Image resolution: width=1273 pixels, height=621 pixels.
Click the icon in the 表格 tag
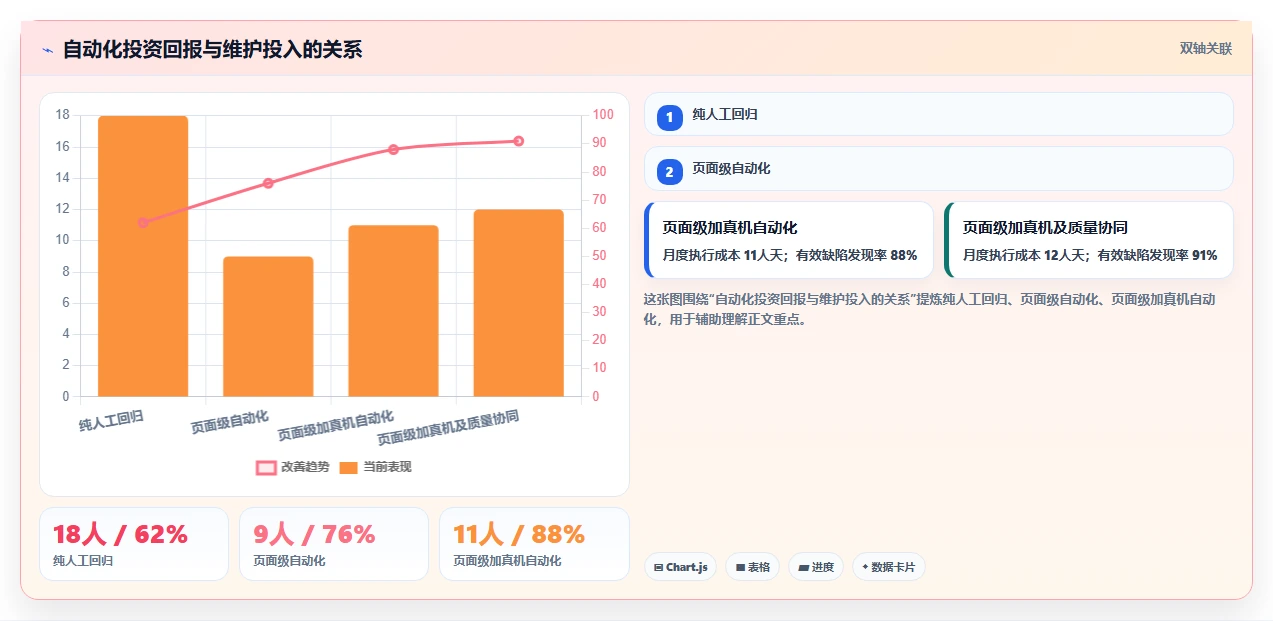coord(740,567)
